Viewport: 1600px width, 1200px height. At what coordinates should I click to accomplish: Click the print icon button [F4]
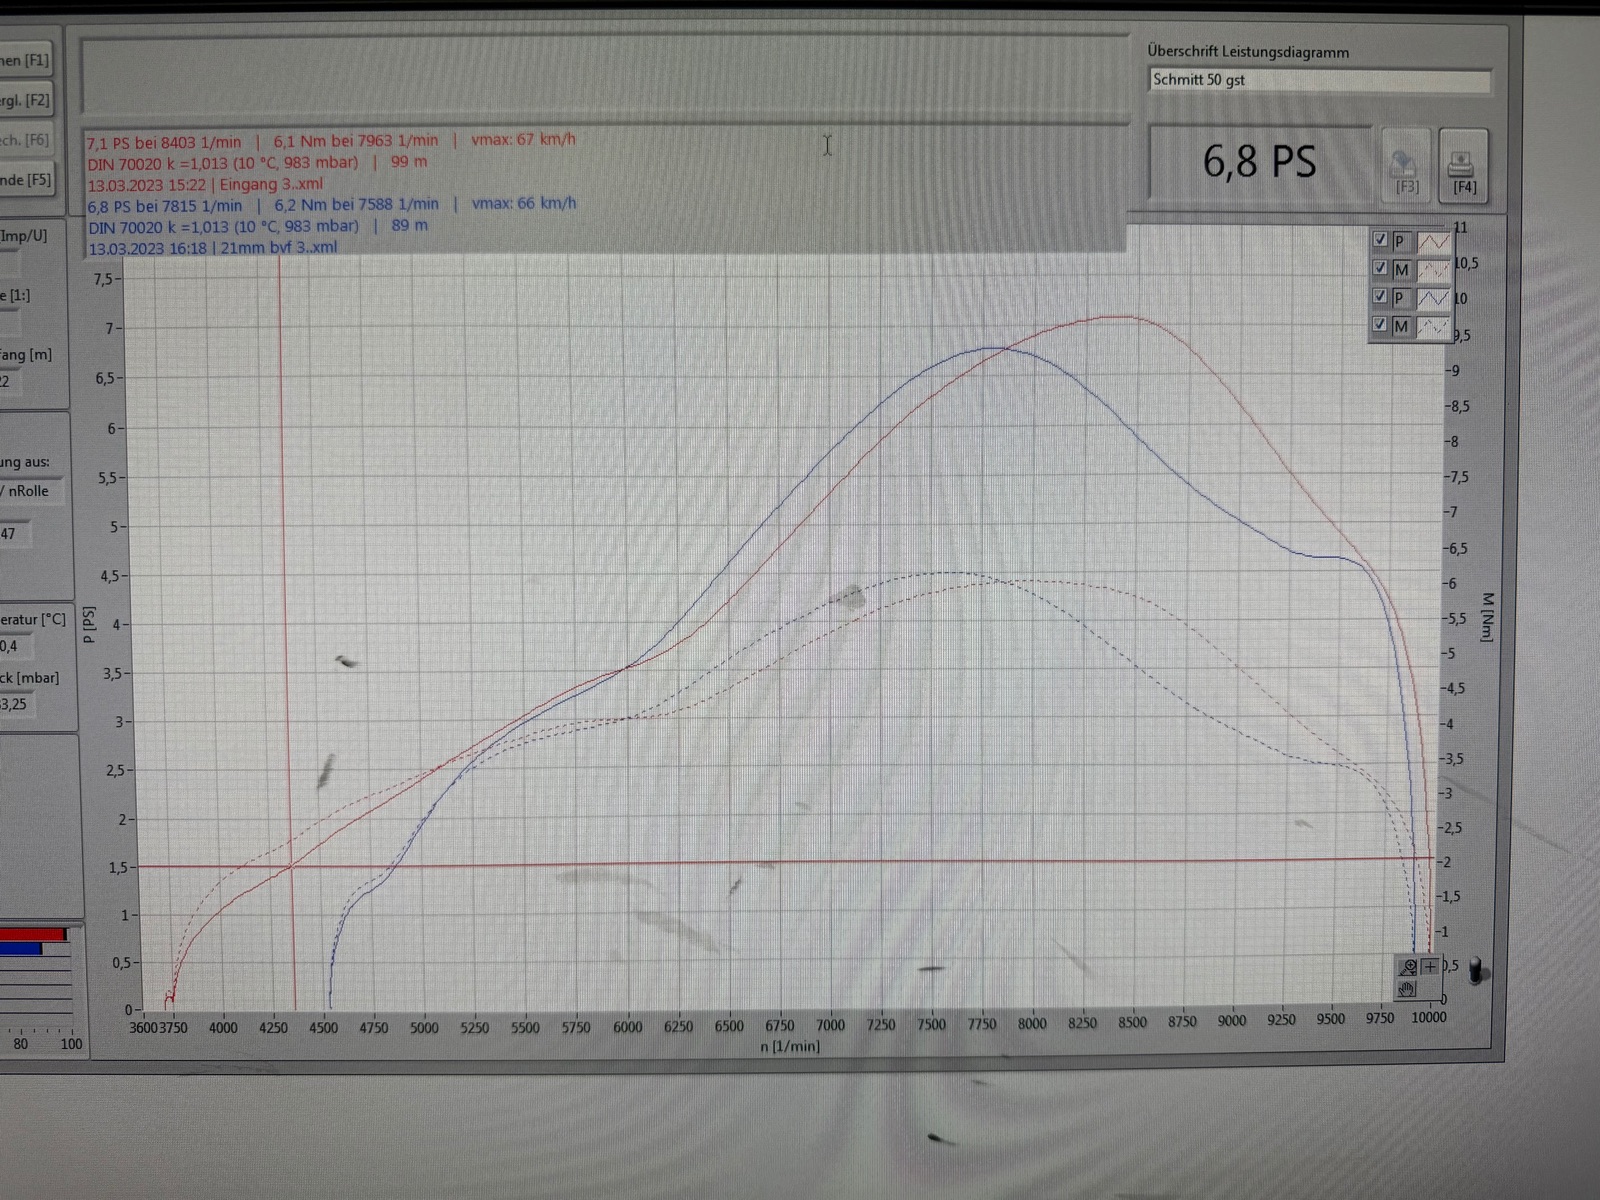pos(1463,167)
